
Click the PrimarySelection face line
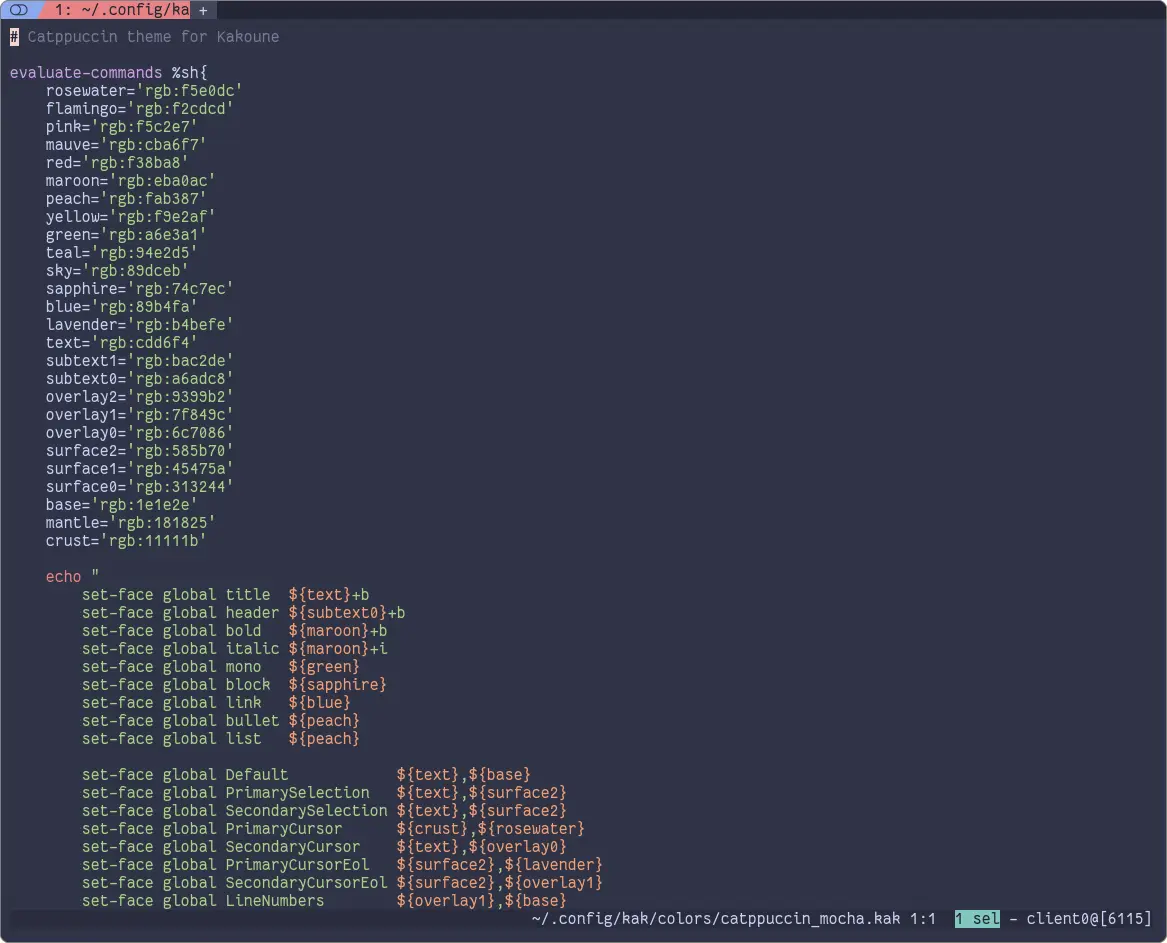324,793
